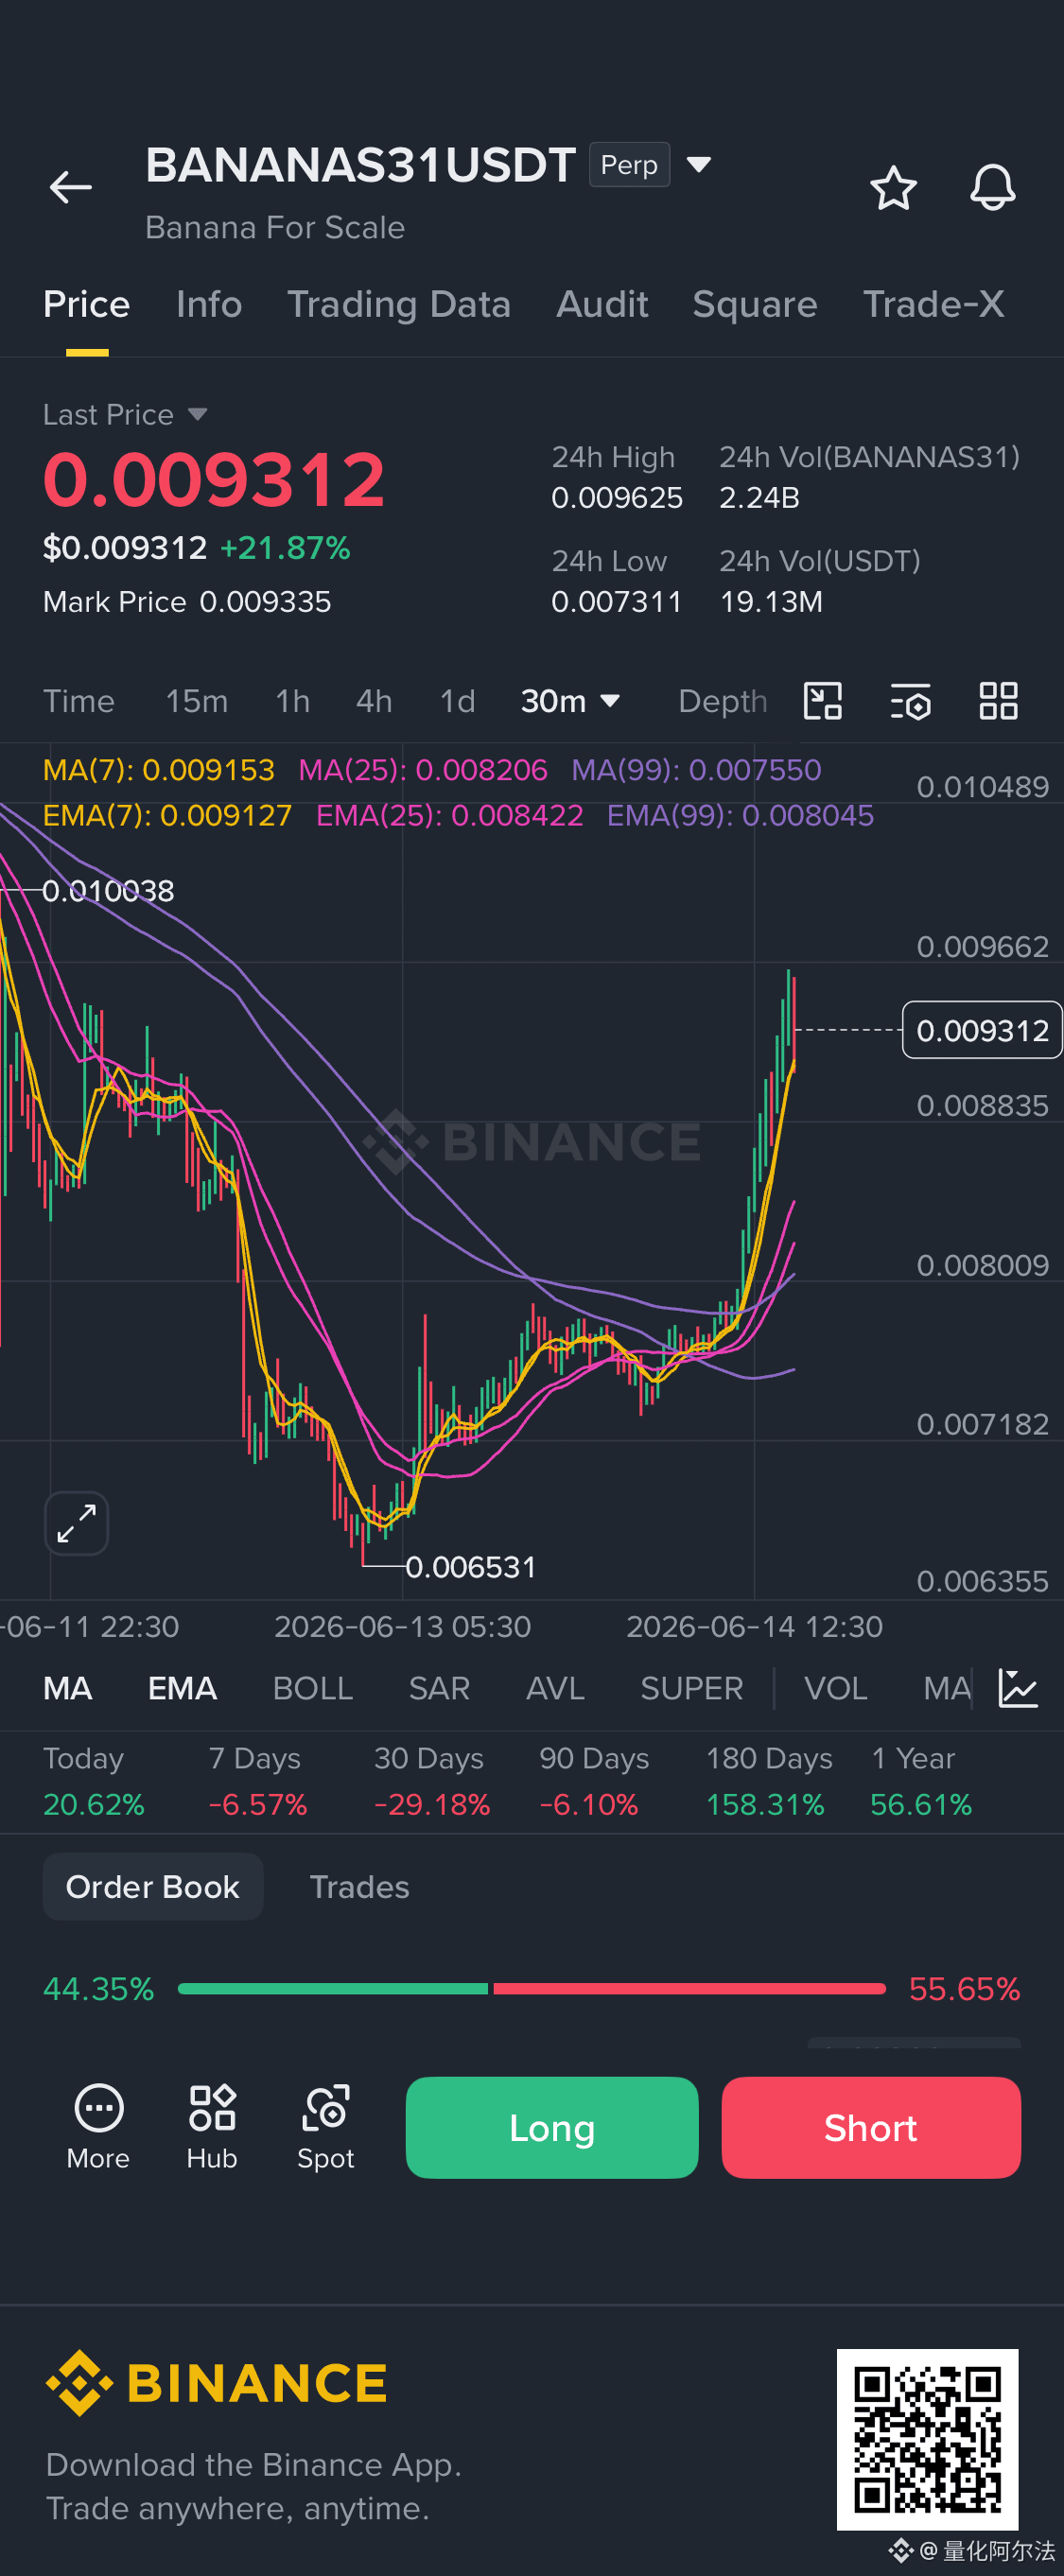Toggle the EMA indicator
The height and width of the screenshot is (2576, 1064).
click(x=182, y=1688)
